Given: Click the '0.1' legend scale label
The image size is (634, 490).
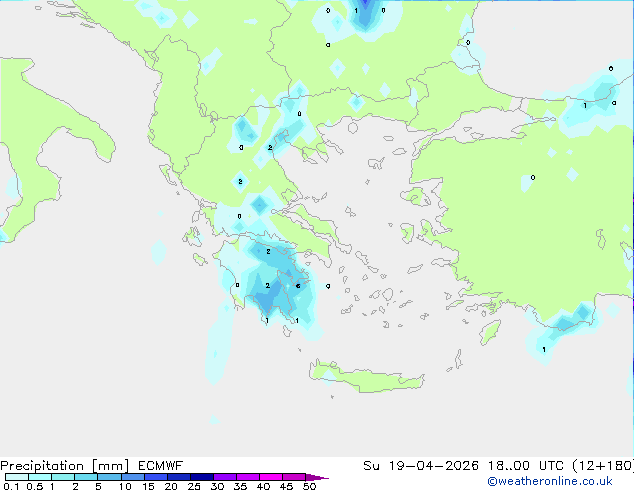Looking at the screenshot, I should [x=11, y=486].
